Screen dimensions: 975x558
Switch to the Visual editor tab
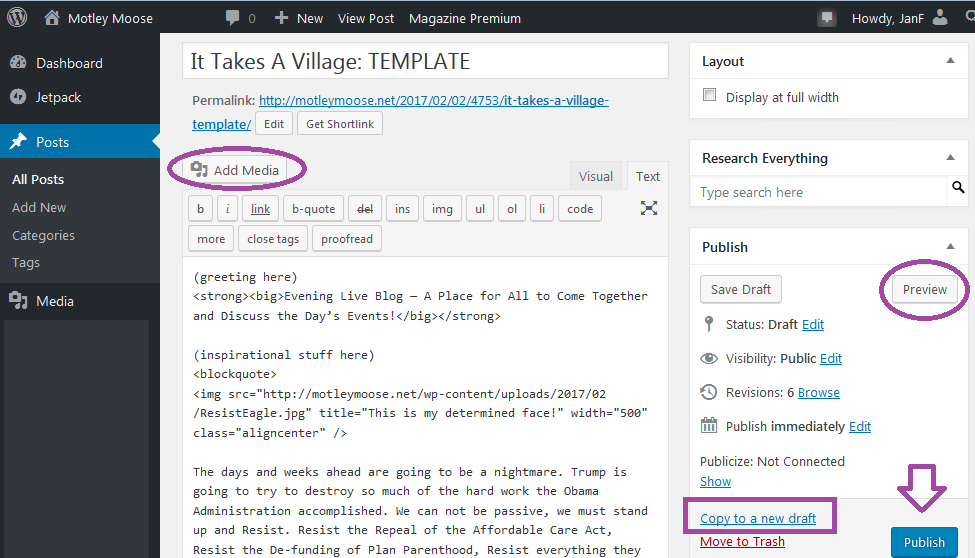click(595, 176)
